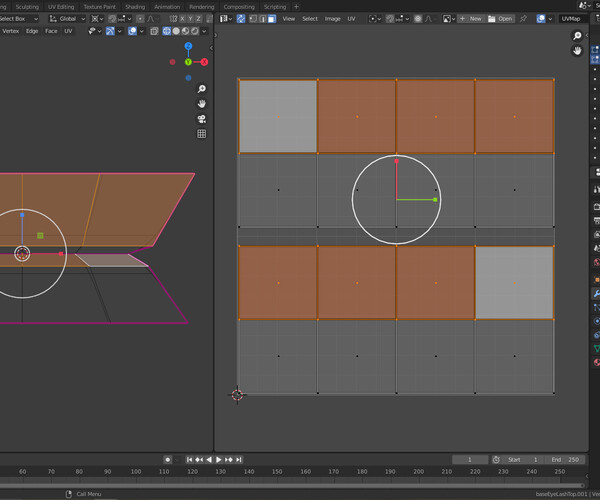Image resolution: width=600 pixels, height=500 pixels.
Task: Click the auto keying record button
Action: click(168, 459)
